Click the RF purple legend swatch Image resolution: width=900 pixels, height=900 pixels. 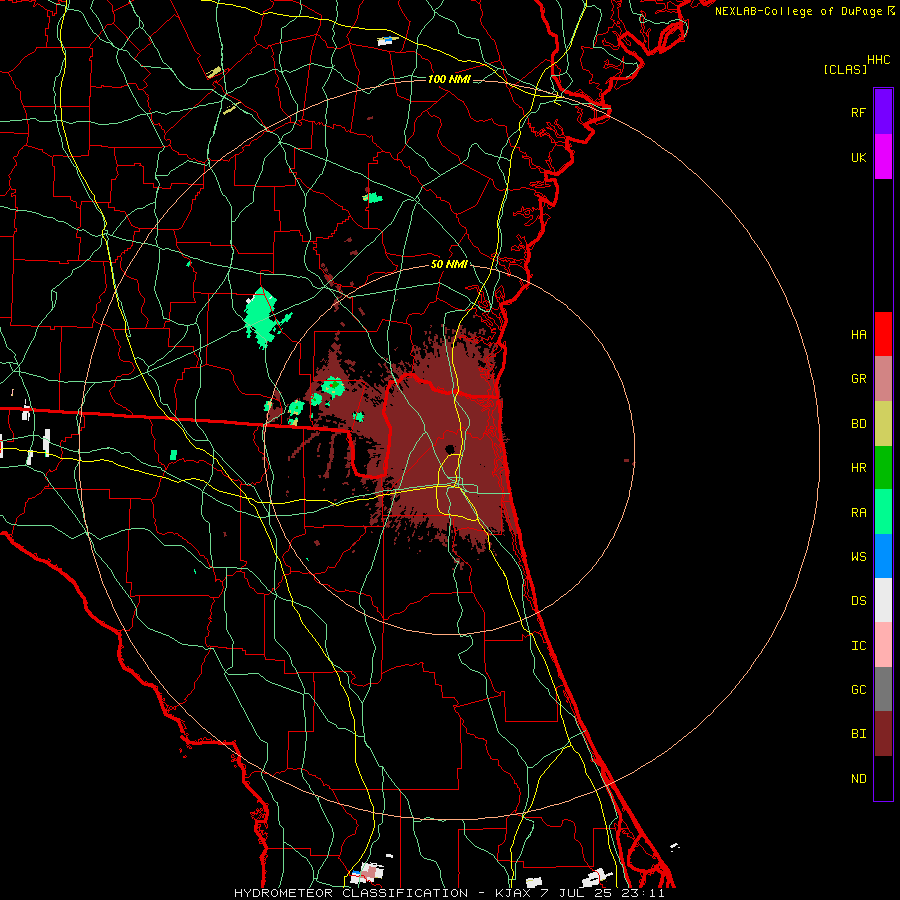tap(883, 112)
